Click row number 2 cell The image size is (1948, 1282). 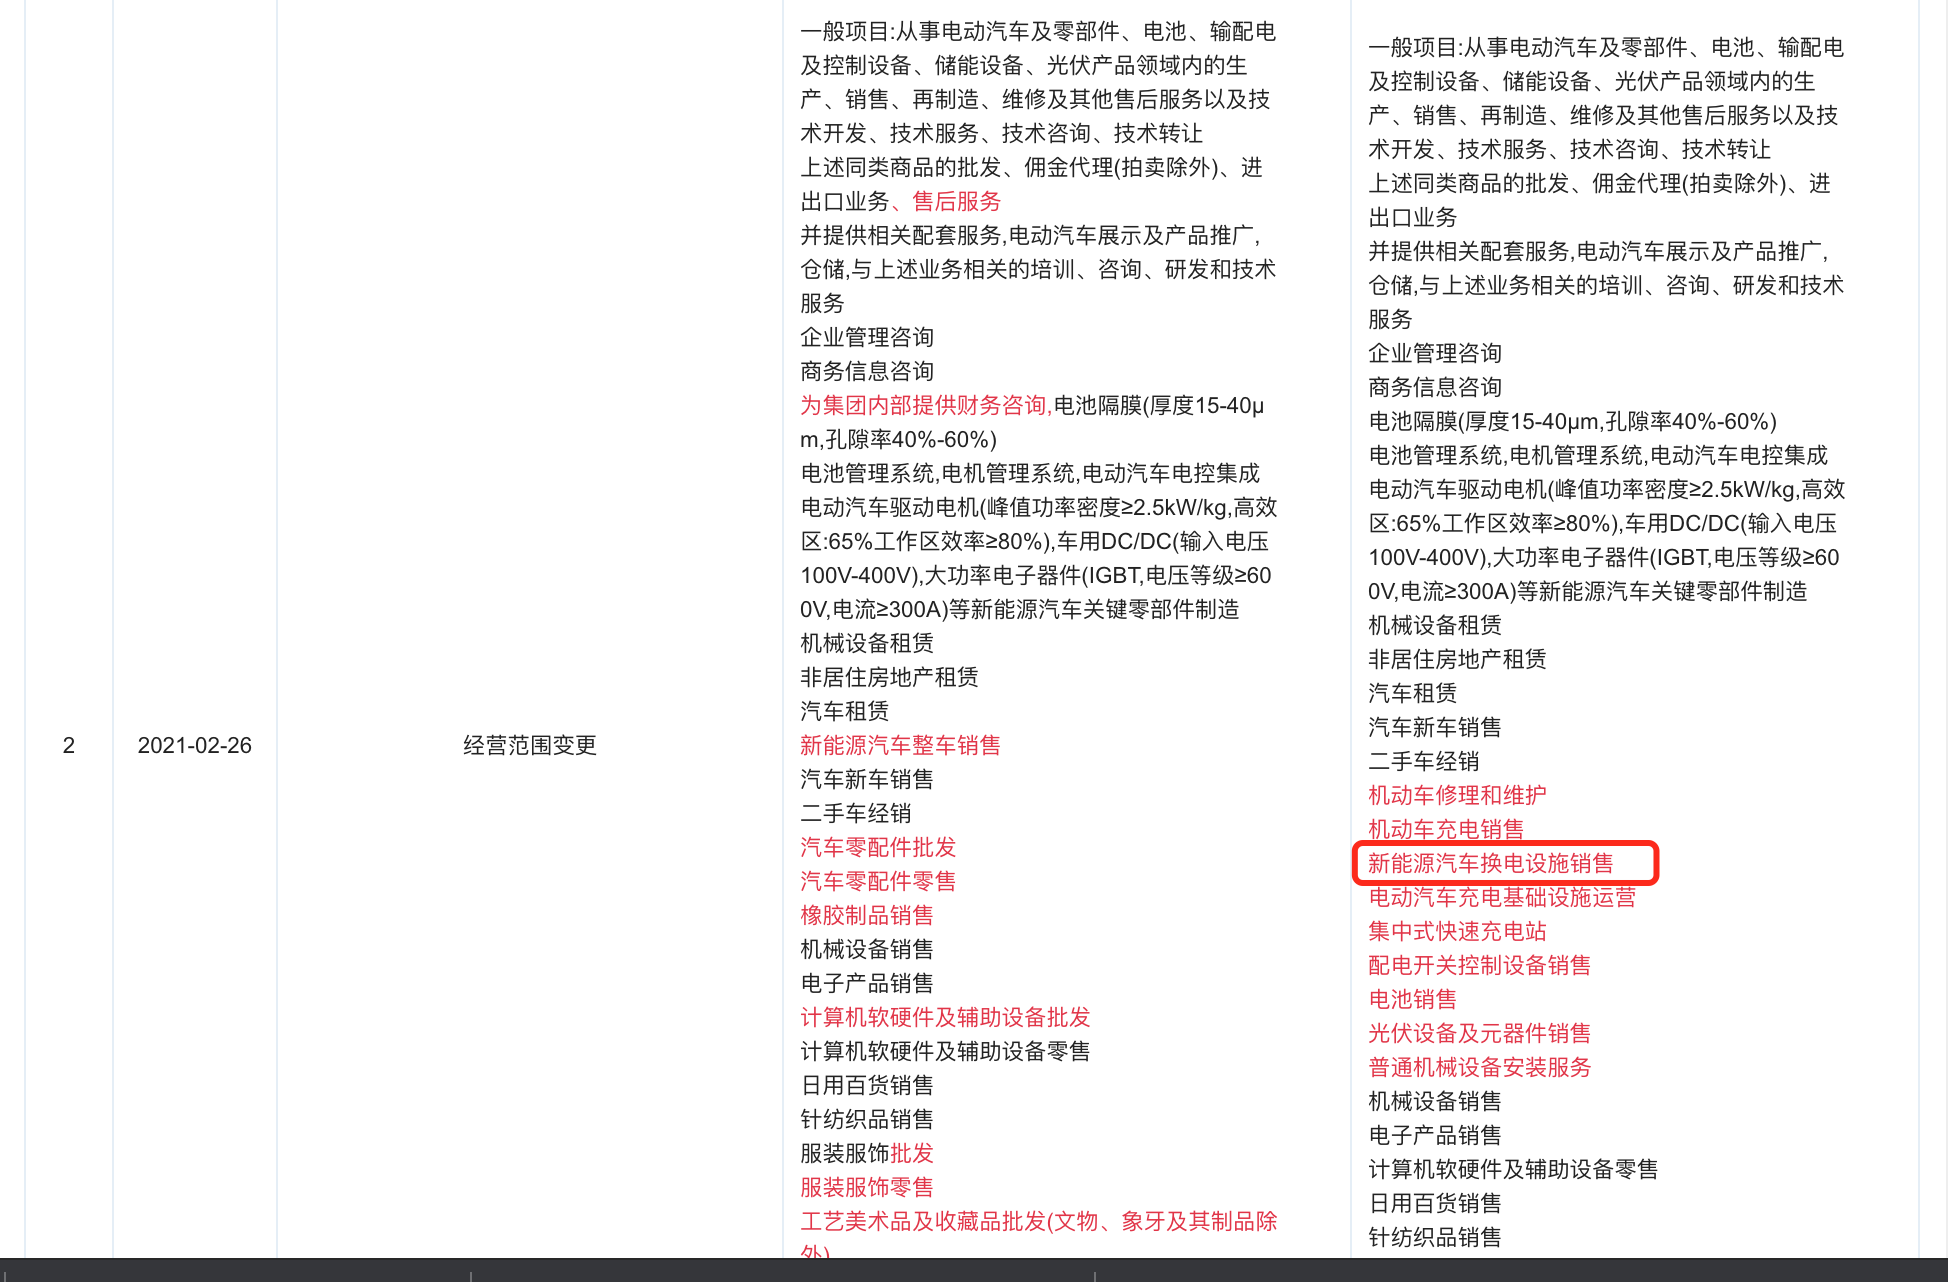68,745
